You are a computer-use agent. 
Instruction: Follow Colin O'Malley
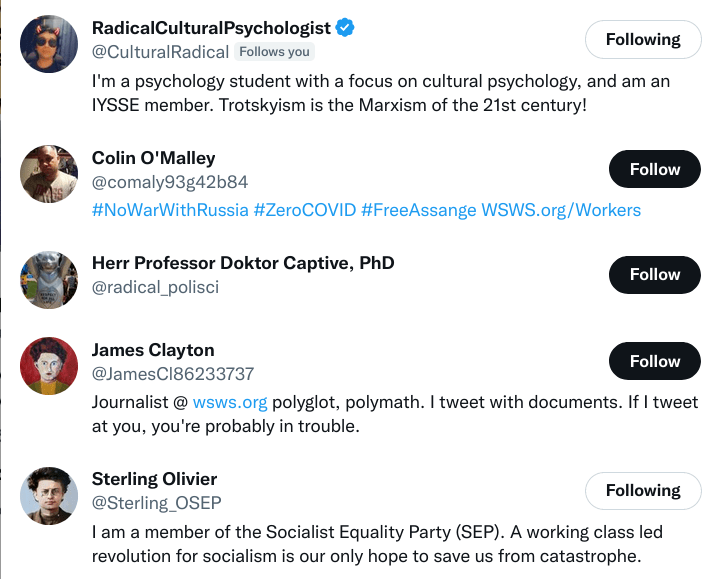pyautogui.click(x=654, y=170)
